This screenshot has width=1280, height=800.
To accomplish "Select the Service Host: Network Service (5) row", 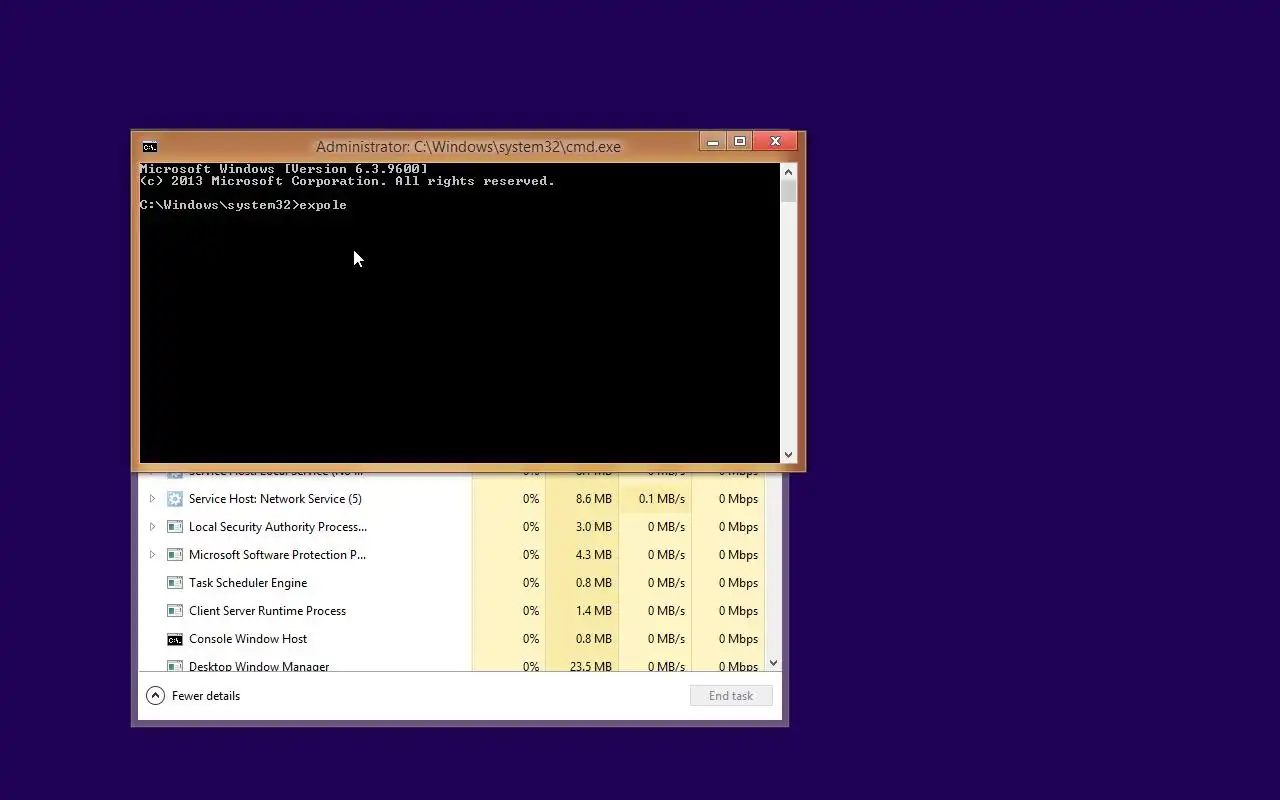I will coord(451,499).
